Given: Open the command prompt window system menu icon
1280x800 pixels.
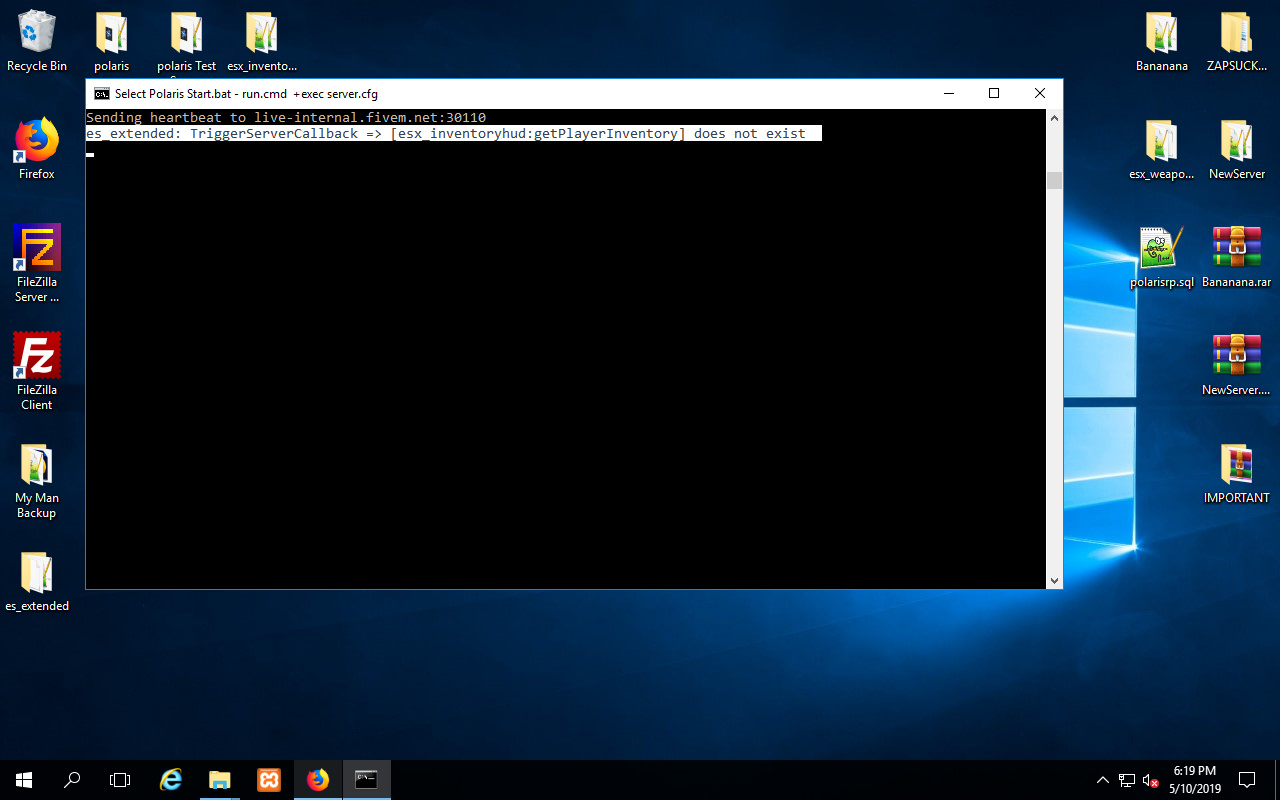Looking at the screenshot, I should click(x=102, y=93).
